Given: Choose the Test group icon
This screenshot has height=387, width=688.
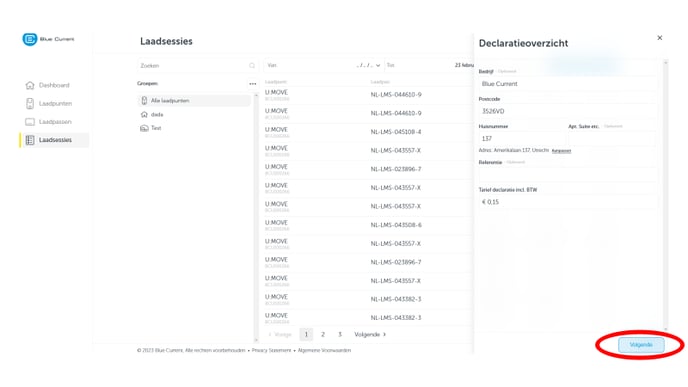Looking at the screenshot, I should tap(144, 128).
